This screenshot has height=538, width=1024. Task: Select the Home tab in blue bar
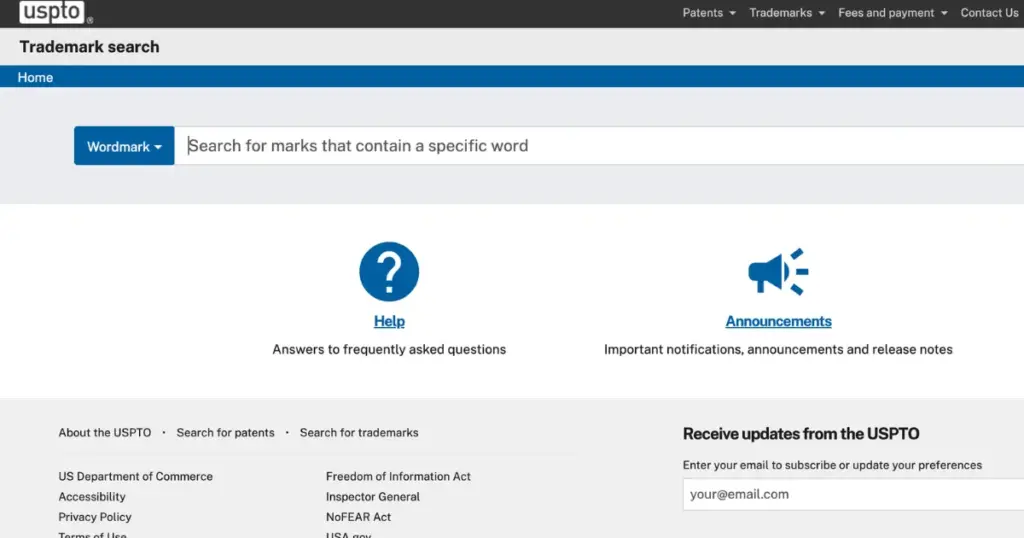(x=35, y=77)
